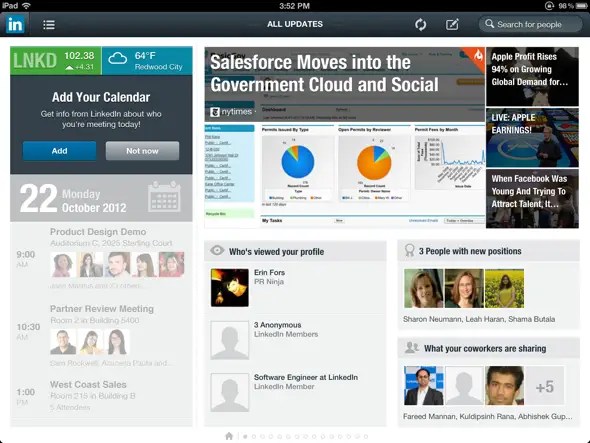This screenshot has height=443, width=590.
Task: Open When Facebook Was Young news tile
Action: point(532,199)
